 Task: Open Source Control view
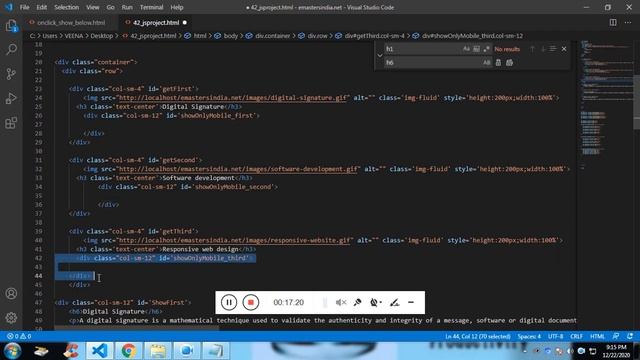tap(11, 74)
